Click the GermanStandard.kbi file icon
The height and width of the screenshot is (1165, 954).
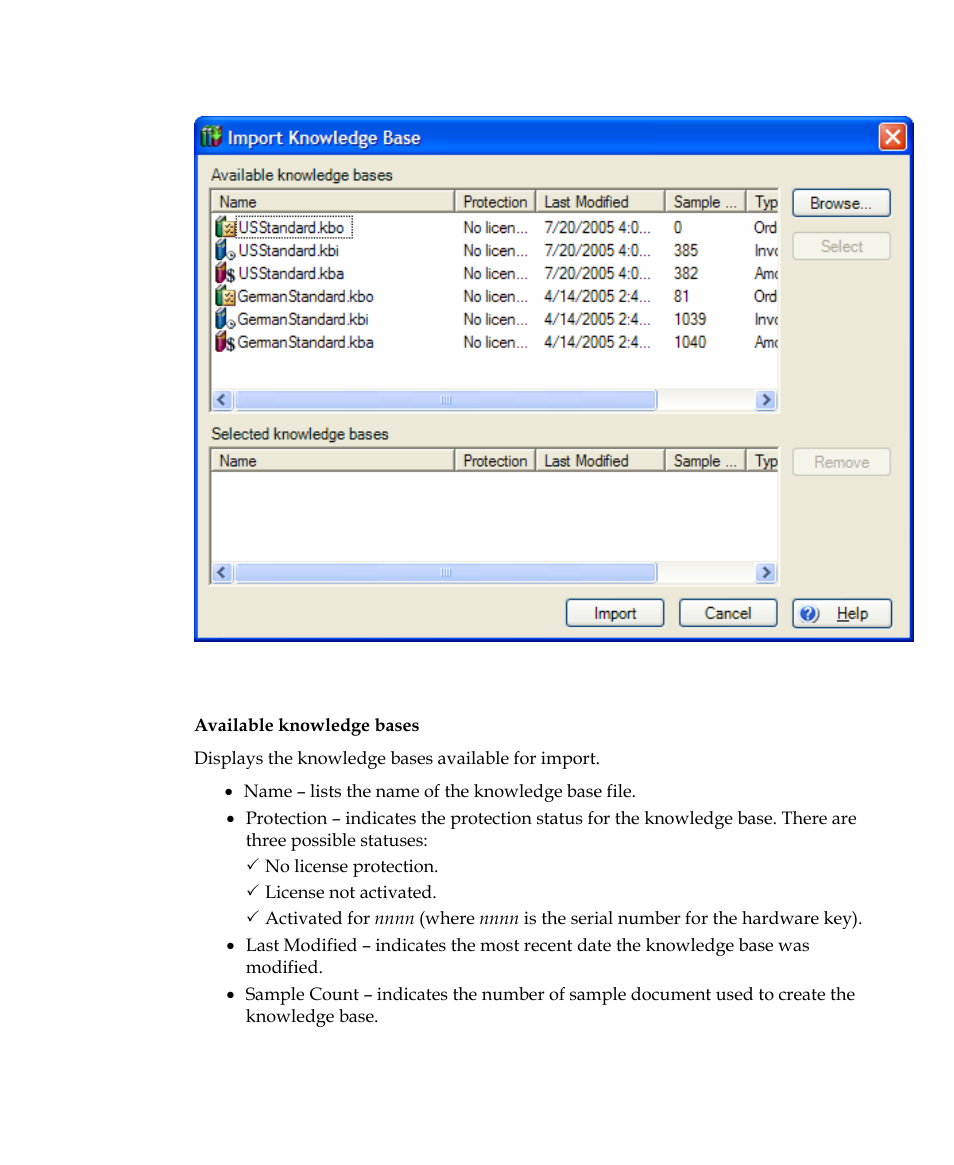pos(225,319)
